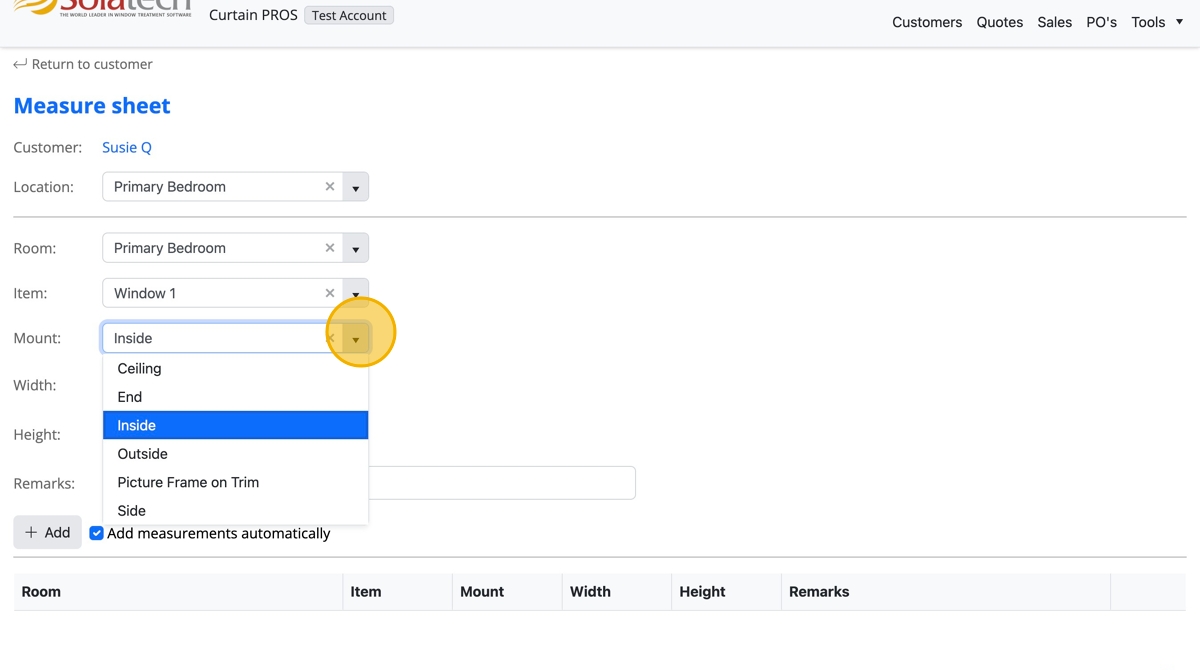
Task: Expand the Room dropdown arrow
Action: tap(356, 248)
